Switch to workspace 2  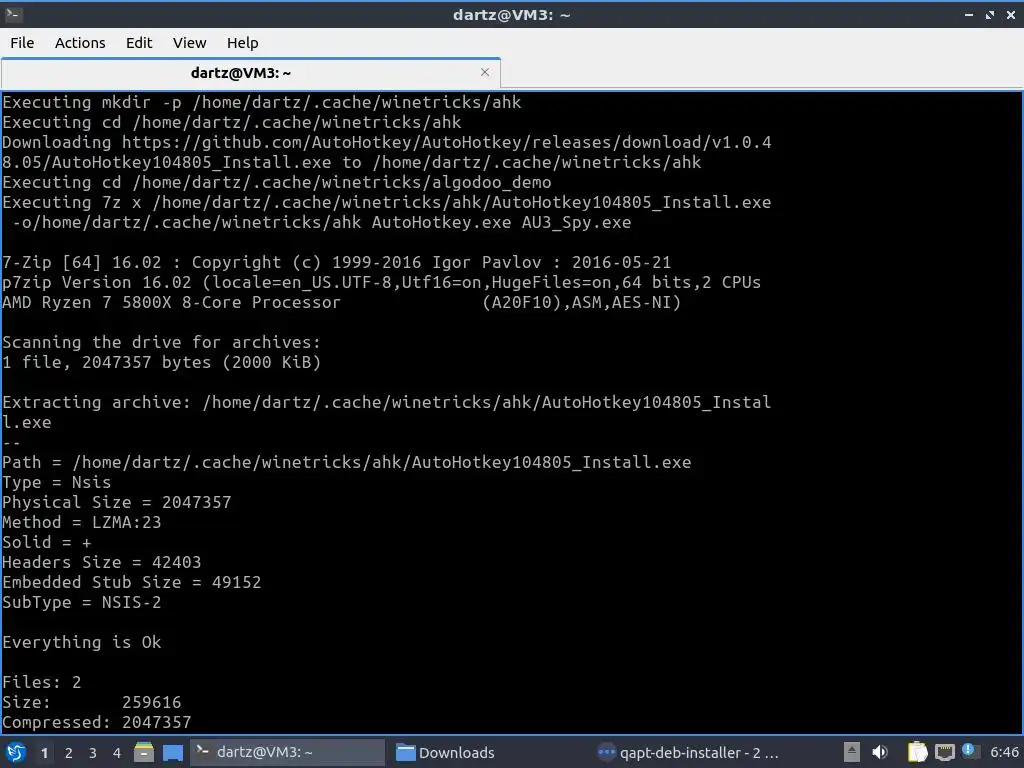pos(69,753)
